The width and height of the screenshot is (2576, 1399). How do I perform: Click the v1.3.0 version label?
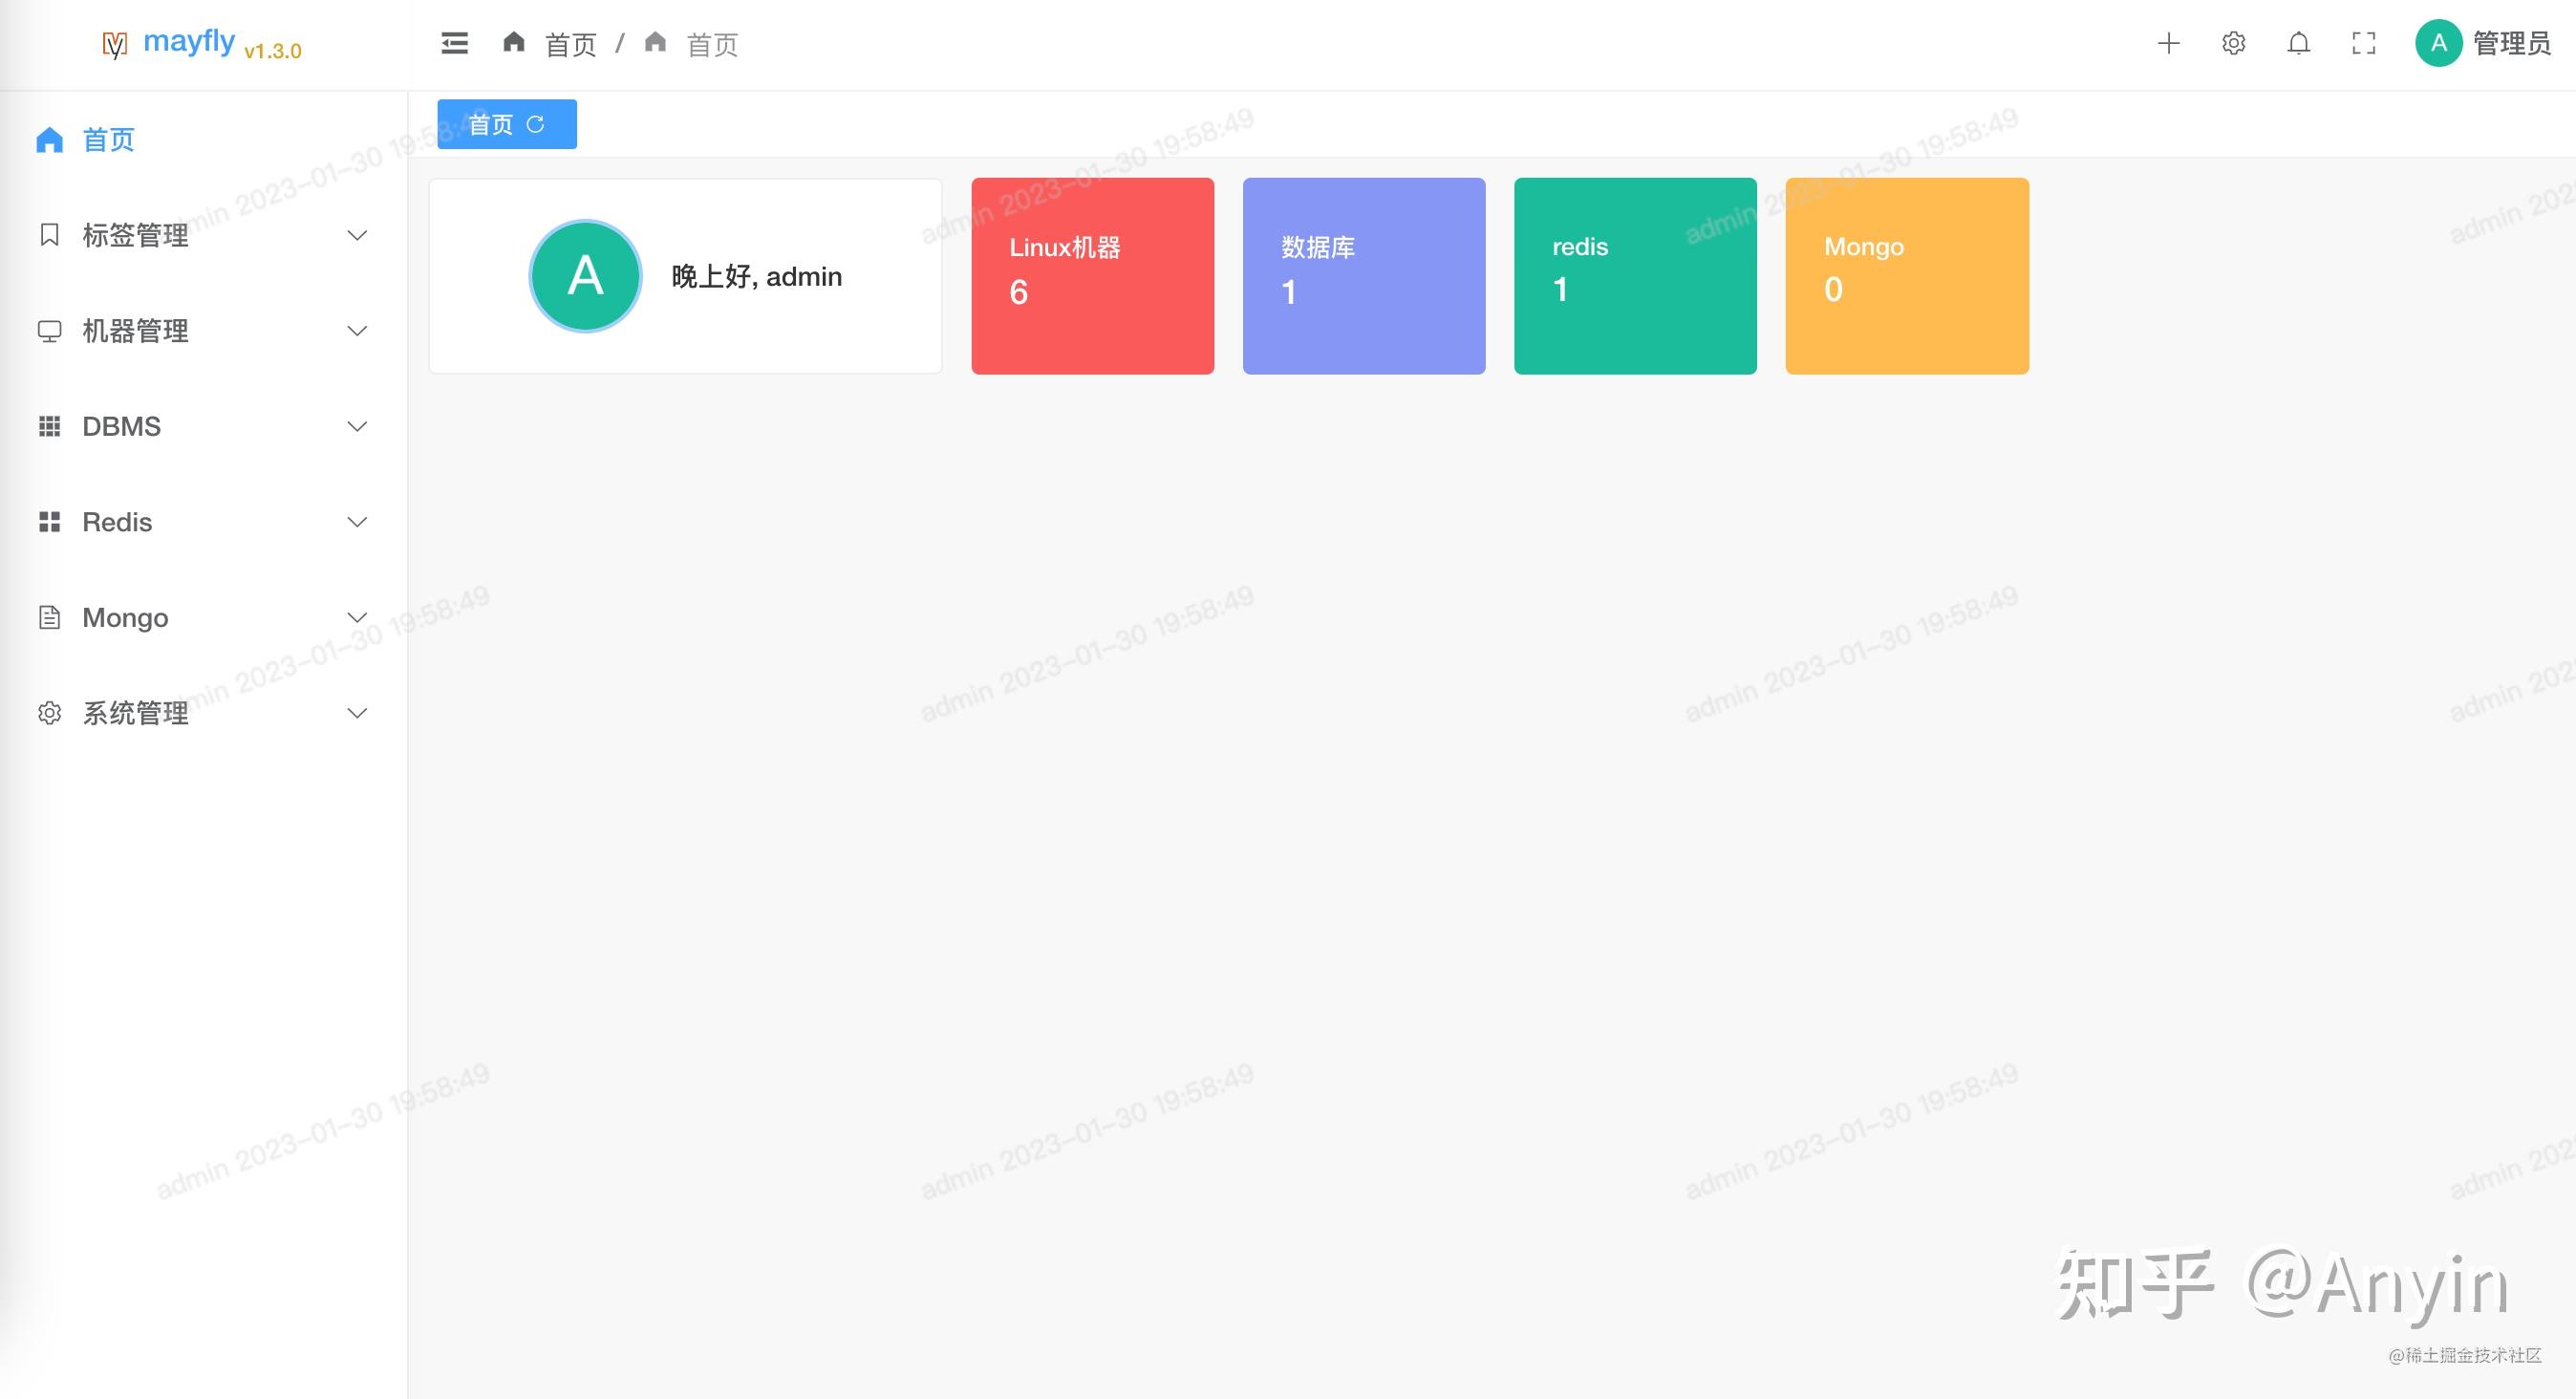click(273, 51)
